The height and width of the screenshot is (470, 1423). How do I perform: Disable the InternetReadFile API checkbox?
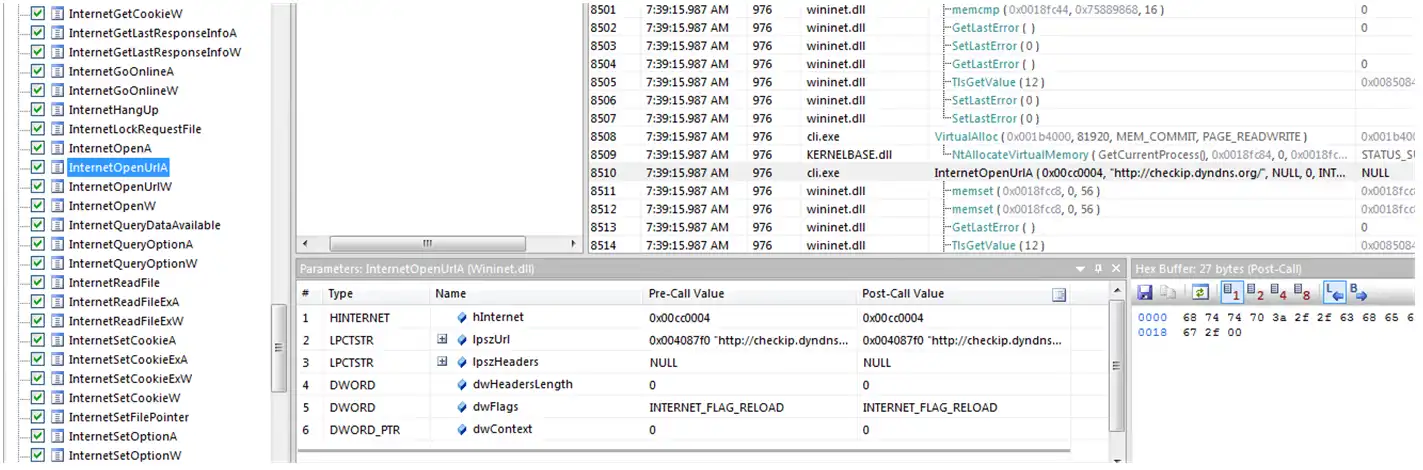click(x=38, y=283)
